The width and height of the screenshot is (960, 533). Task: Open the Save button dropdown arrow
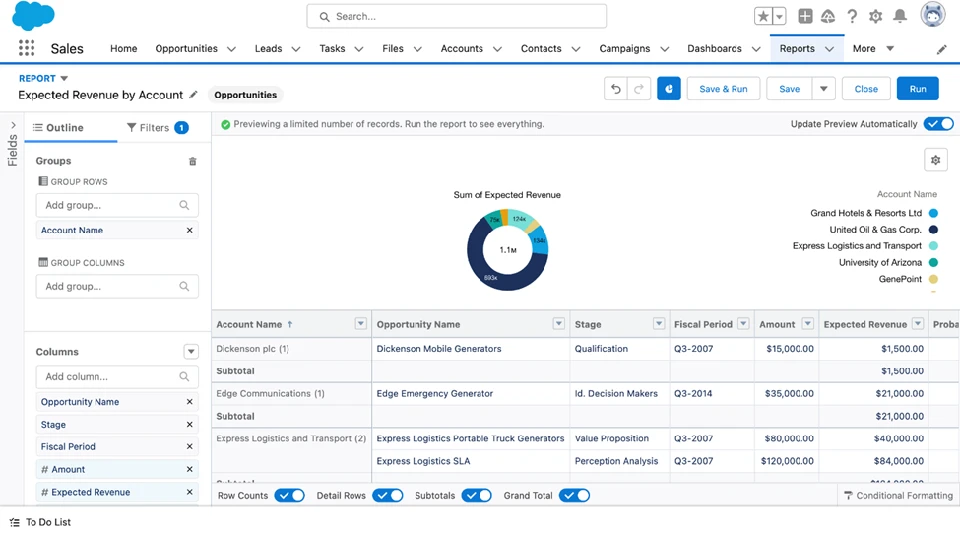pos(823,89)
